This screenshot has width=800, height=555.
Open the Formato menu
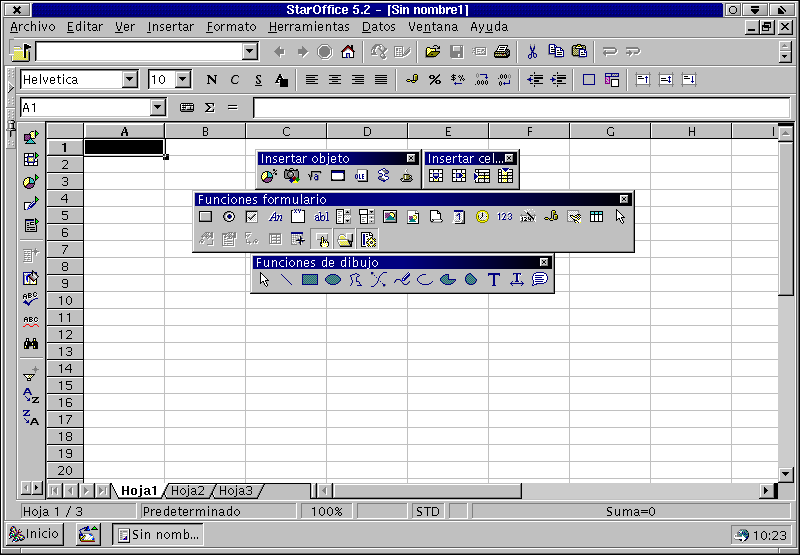click(x=231, y=27)
